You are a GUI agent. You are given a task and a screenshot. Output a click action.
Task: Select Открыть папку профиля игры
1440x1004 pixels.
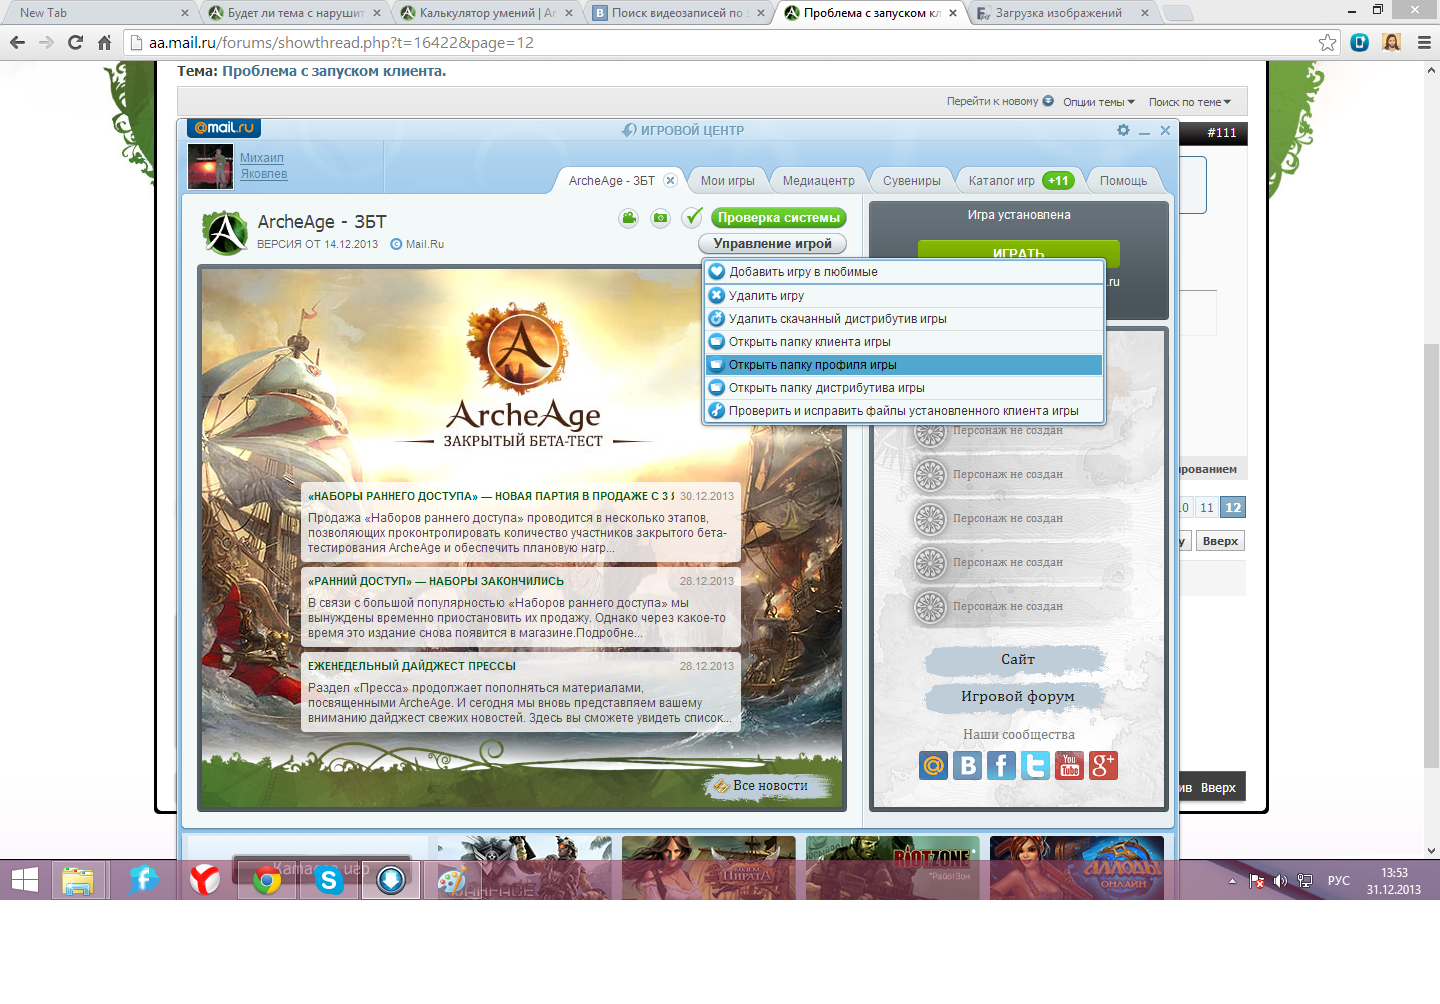point(904,365)
